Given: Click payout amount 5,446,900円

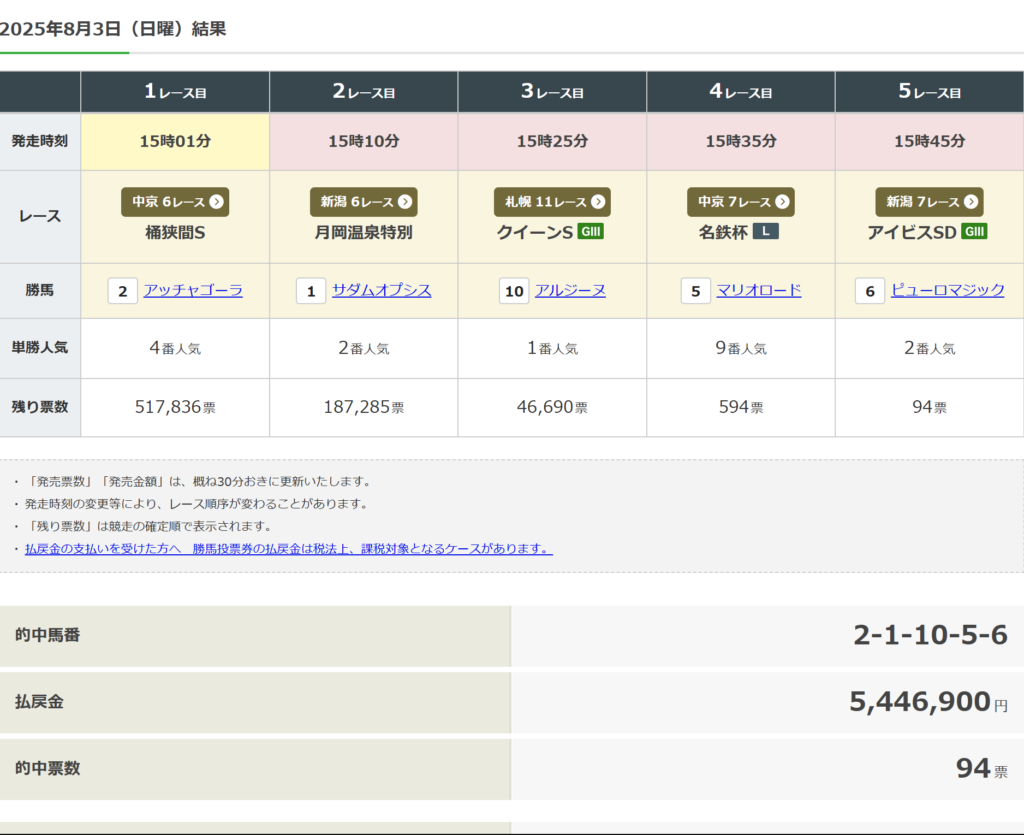Looking at the screenshot, I should (928, 702).
